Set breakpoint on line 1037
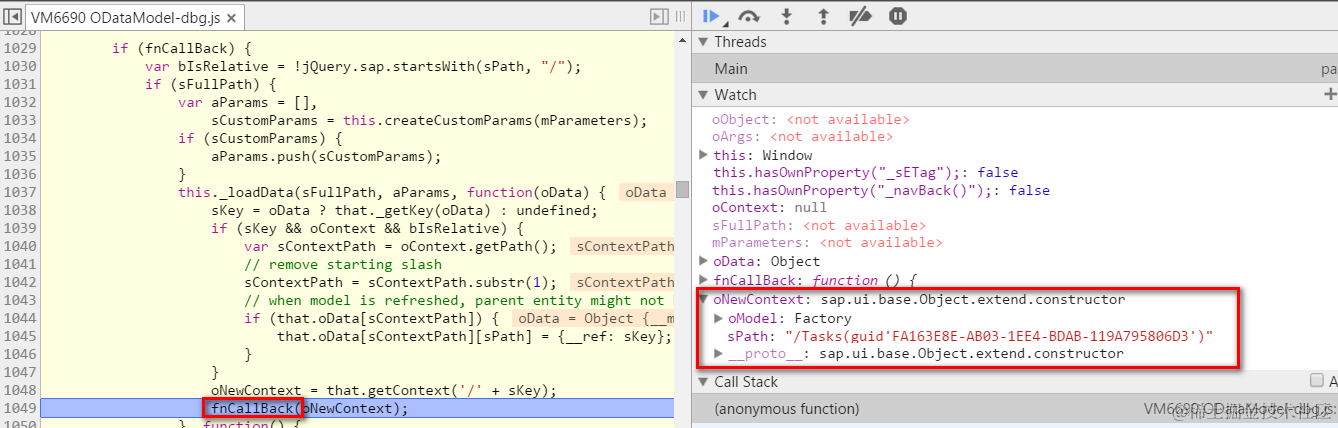 point(20,192)
